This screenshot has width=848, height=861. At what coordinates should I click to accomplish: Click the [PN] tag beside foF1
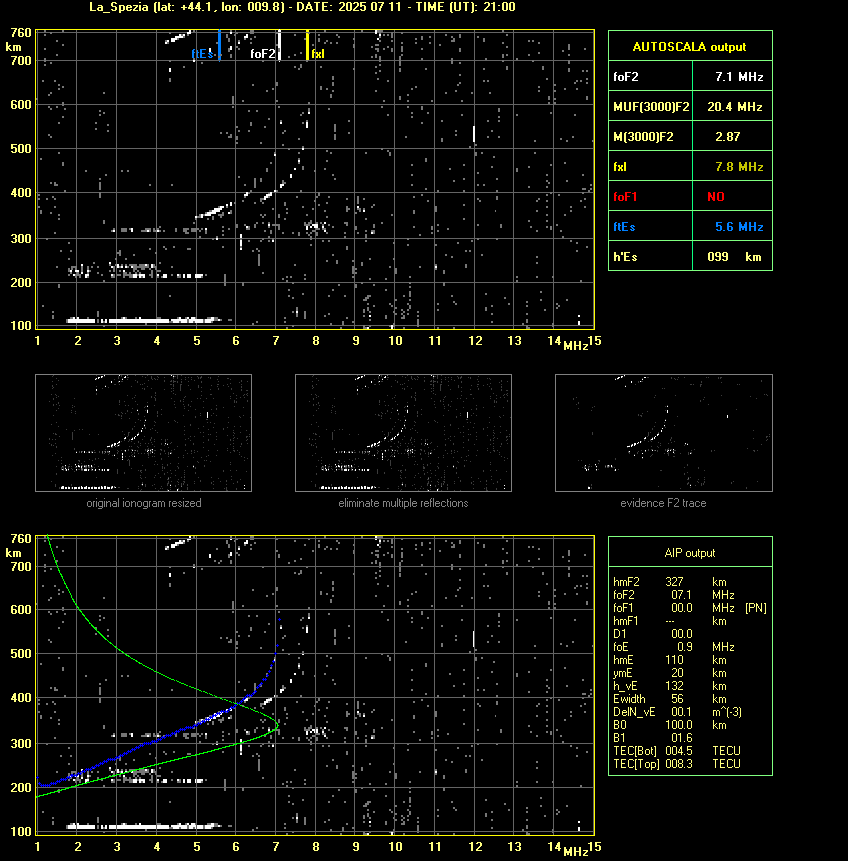(x=756, y=608)
